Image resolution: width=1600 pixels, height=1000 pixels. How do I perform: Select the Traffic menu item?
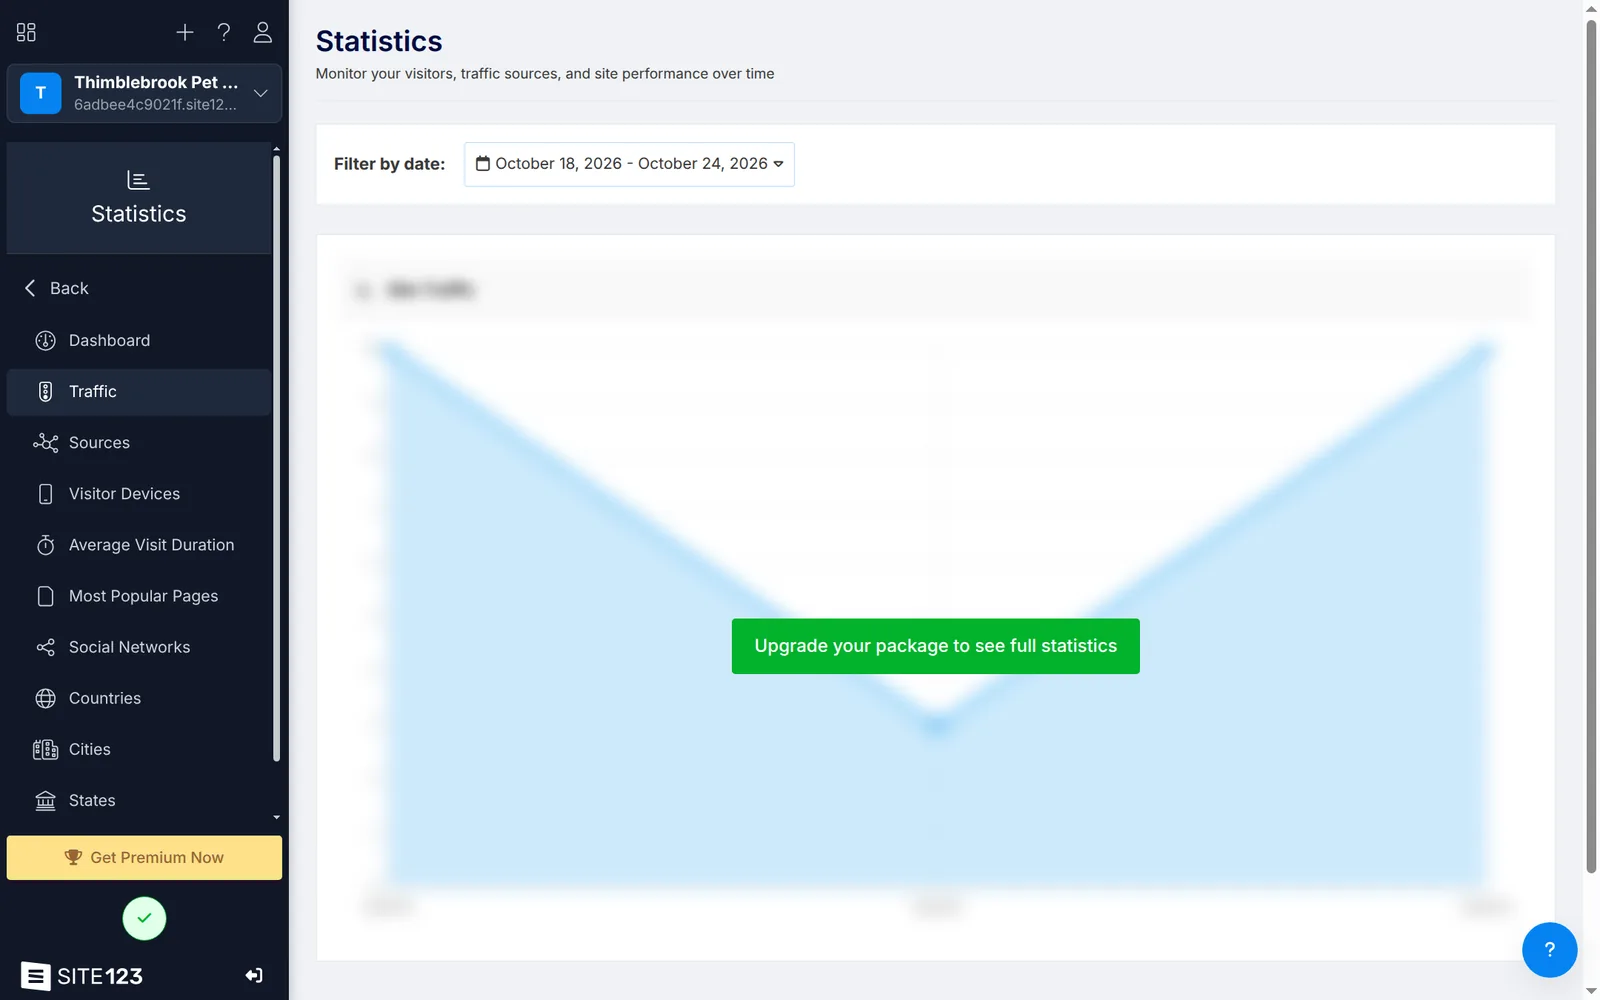[x=139, y=392]
